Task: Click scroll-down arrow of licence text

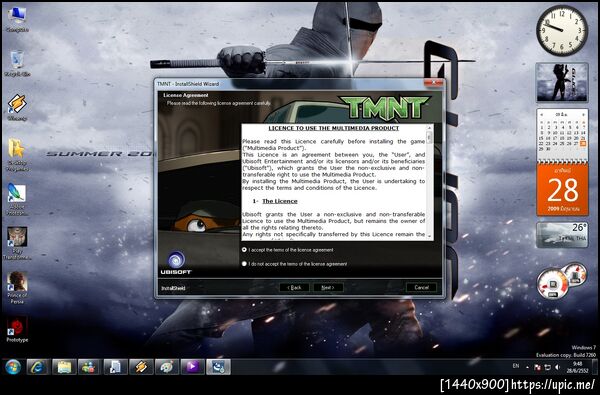Action: tap(430, 237)
